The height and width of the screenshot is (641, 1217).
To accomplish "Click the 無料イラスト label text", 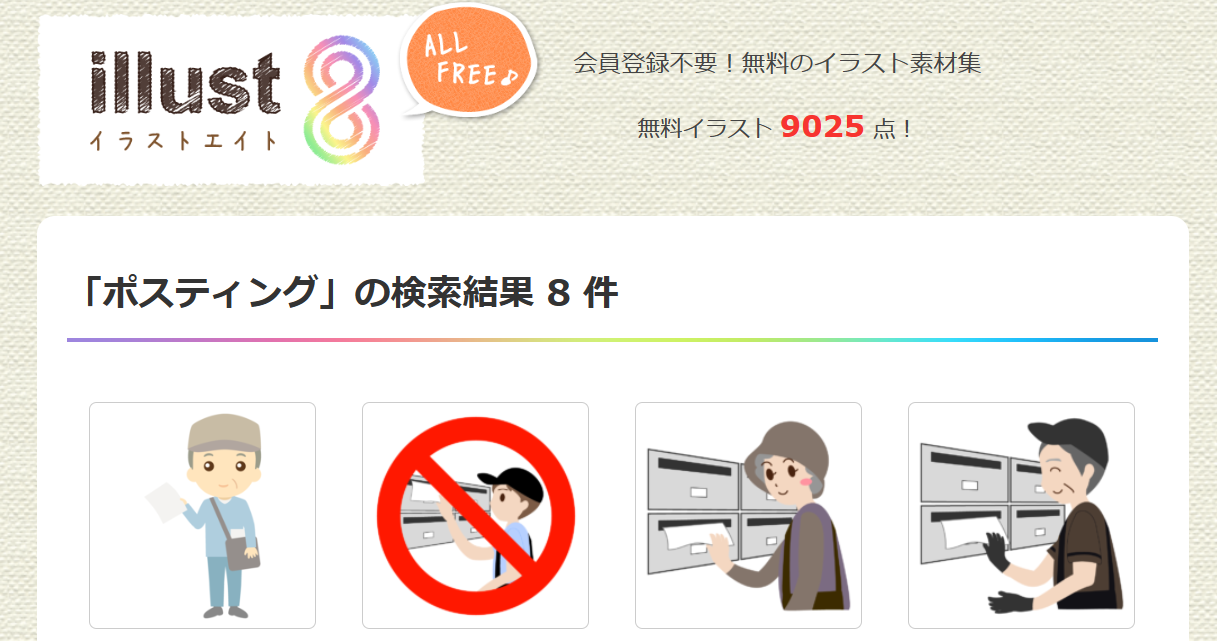I will point(704,128).
